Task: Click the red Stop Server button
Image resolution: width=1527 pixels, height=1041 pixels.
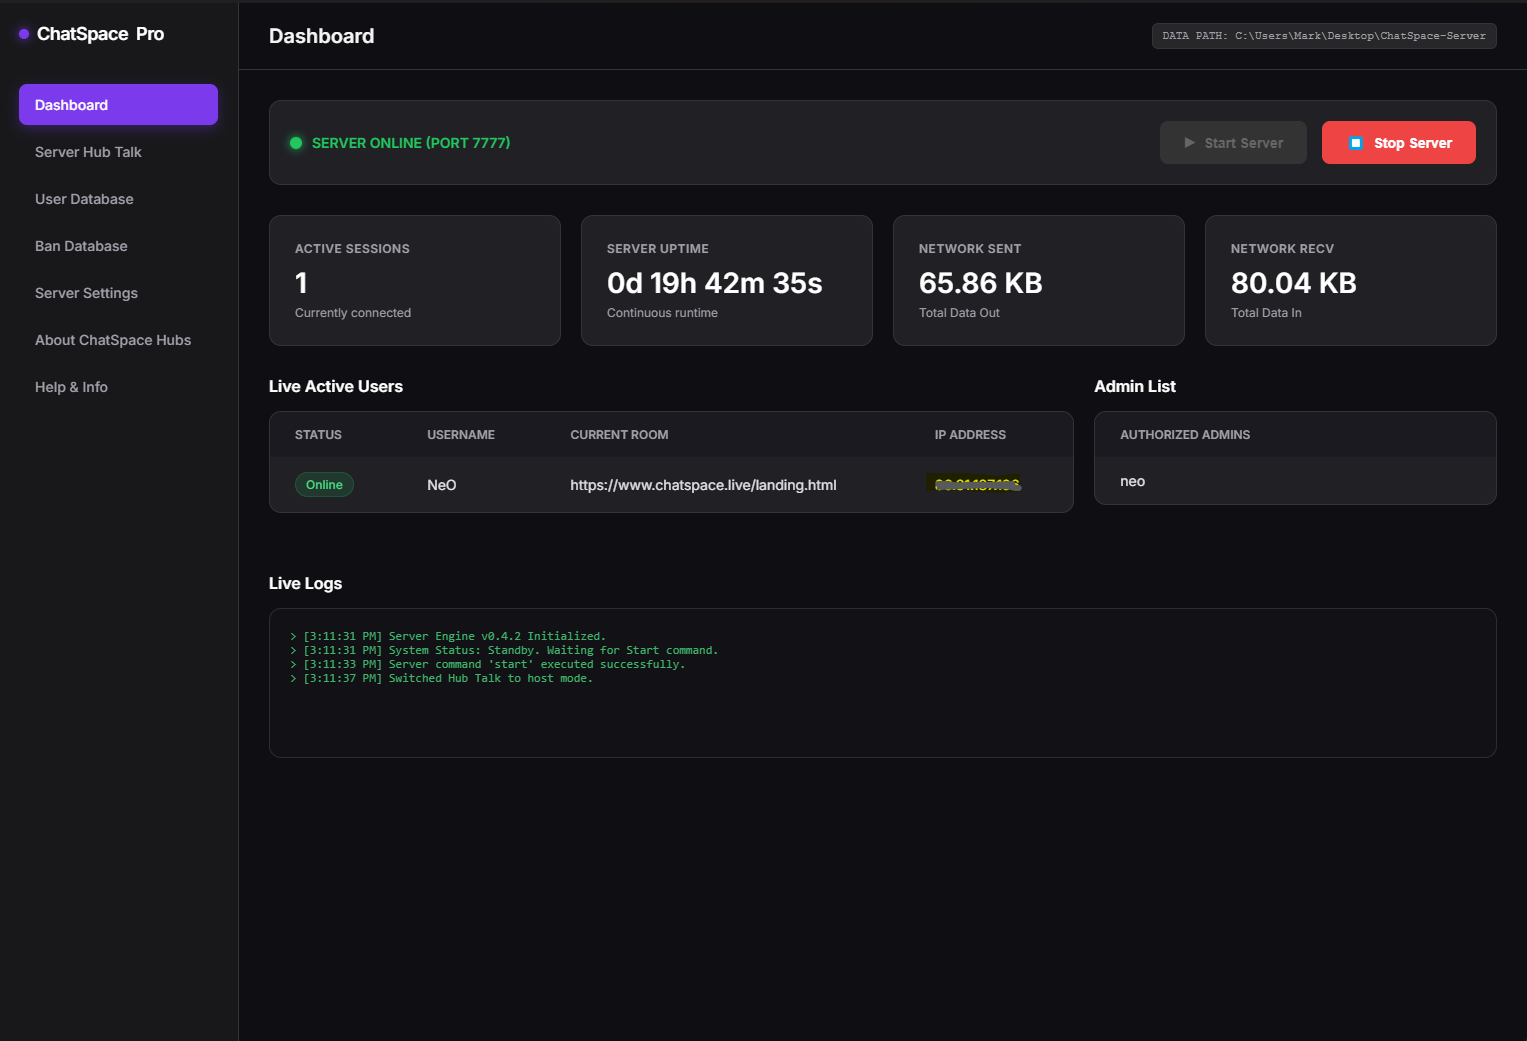Action: tap(1399, 143)
